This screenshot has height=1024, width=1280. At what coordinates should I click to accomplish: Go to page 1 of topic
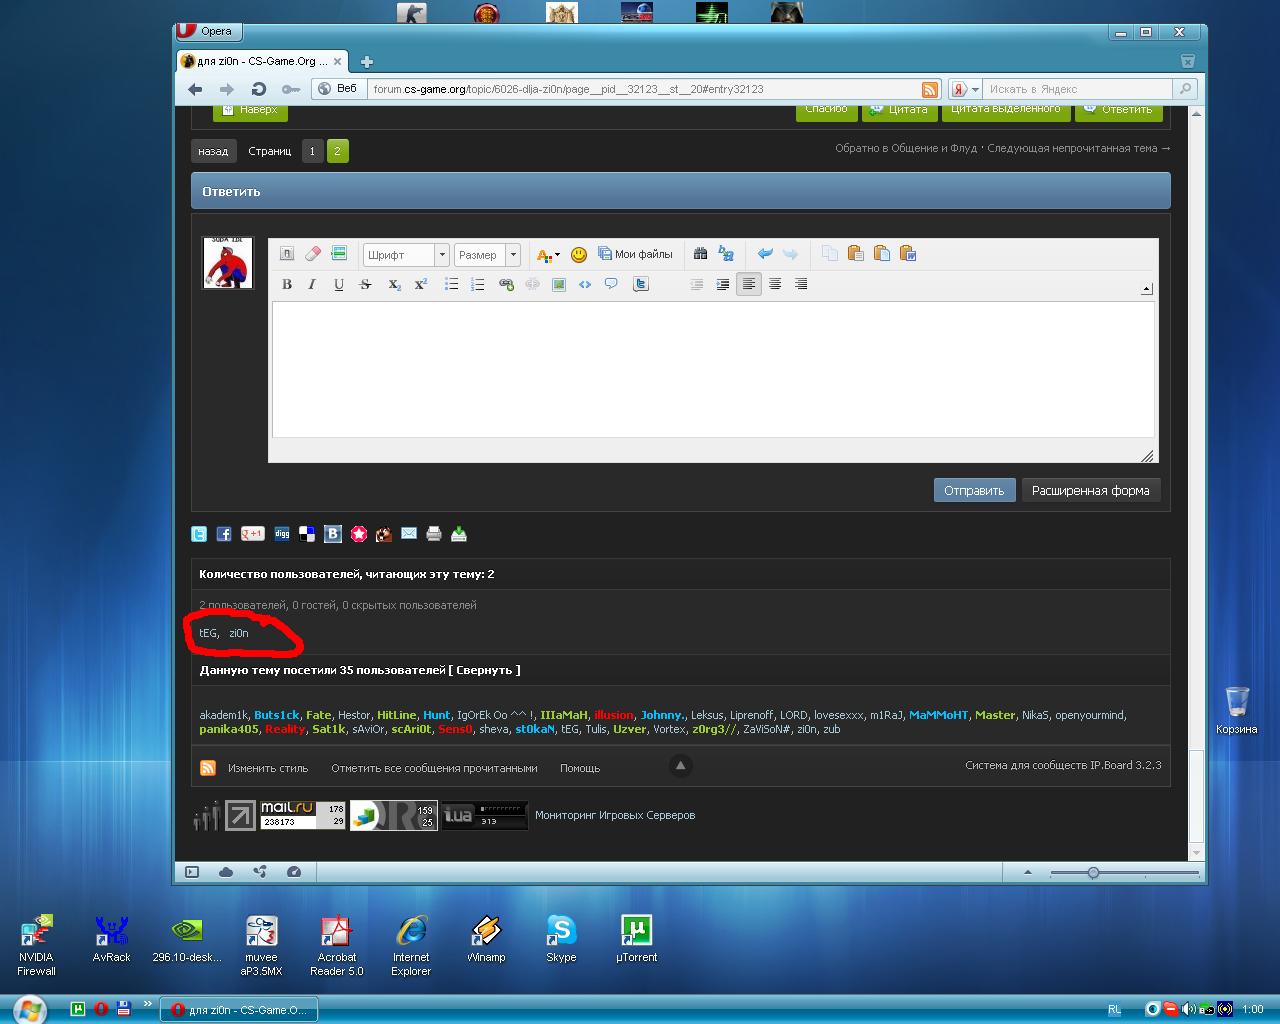312,151
